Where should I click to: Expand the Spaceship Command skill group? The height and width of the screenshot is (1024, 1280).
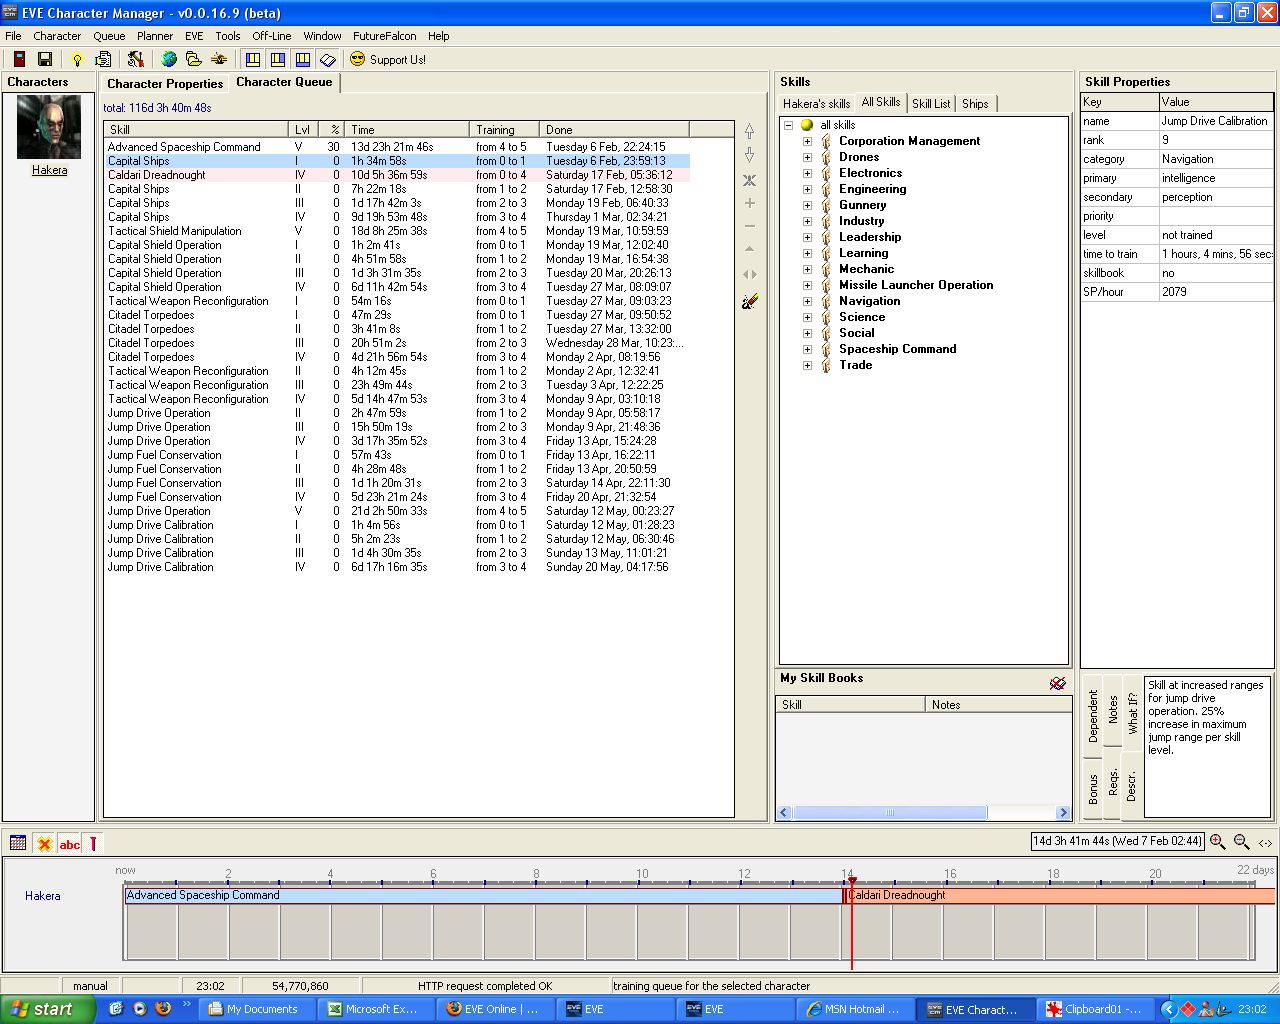[x=807, y=349]
